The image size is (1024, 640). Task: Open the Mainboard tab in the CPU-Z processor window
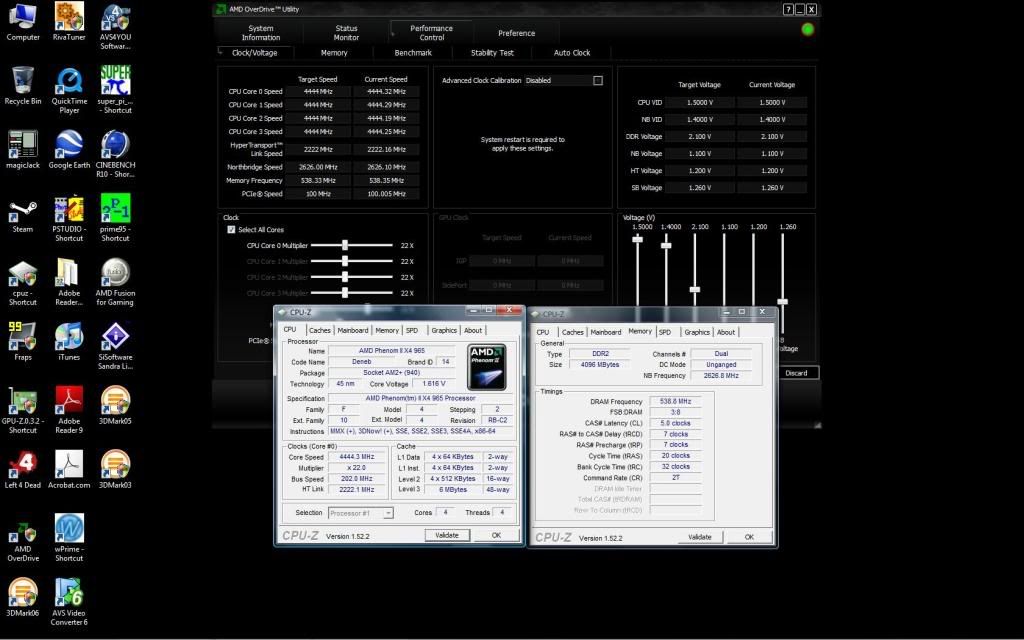(x=353, y=330)
